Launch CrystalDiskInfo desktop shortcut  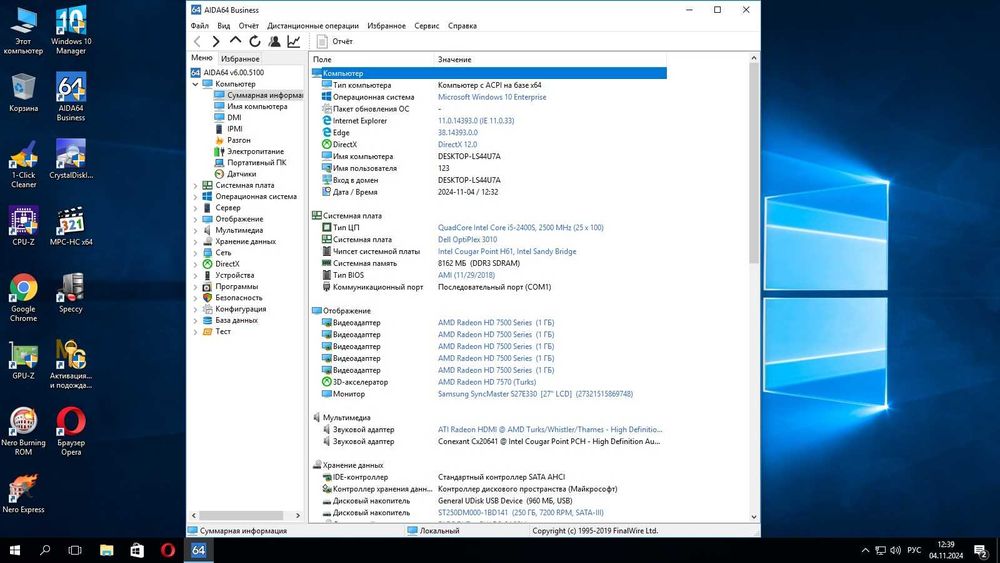coord(71,159)
